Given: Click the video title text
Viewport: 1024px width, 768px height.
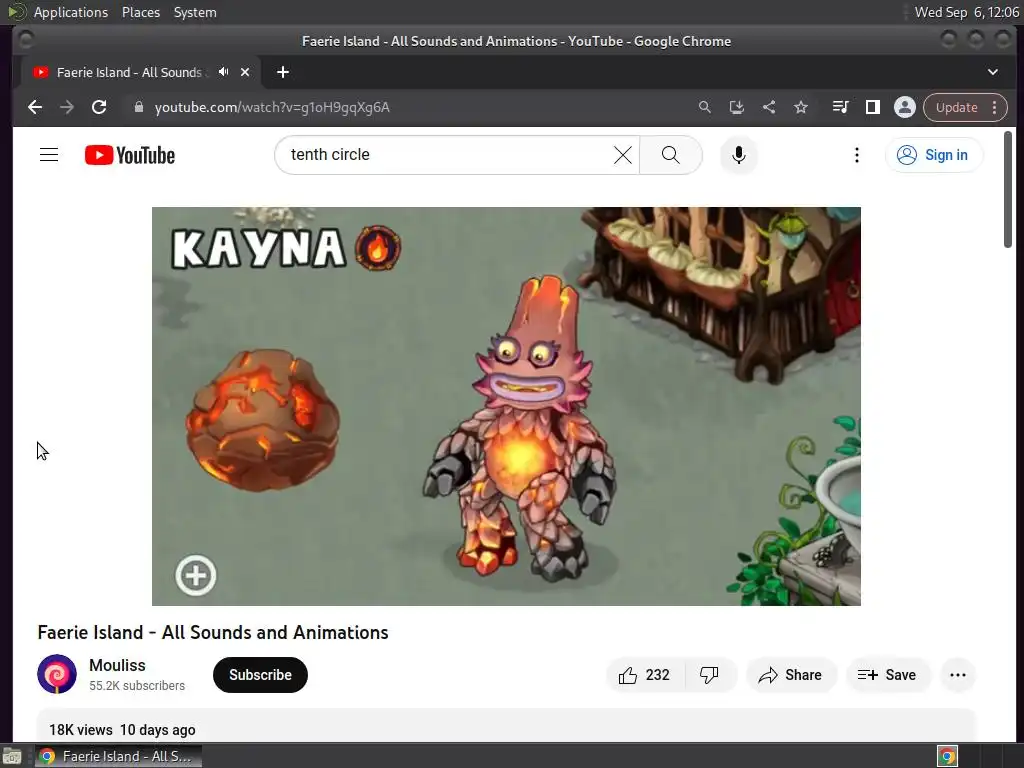Looking at the screenshot, I should [x=213, y=632].
